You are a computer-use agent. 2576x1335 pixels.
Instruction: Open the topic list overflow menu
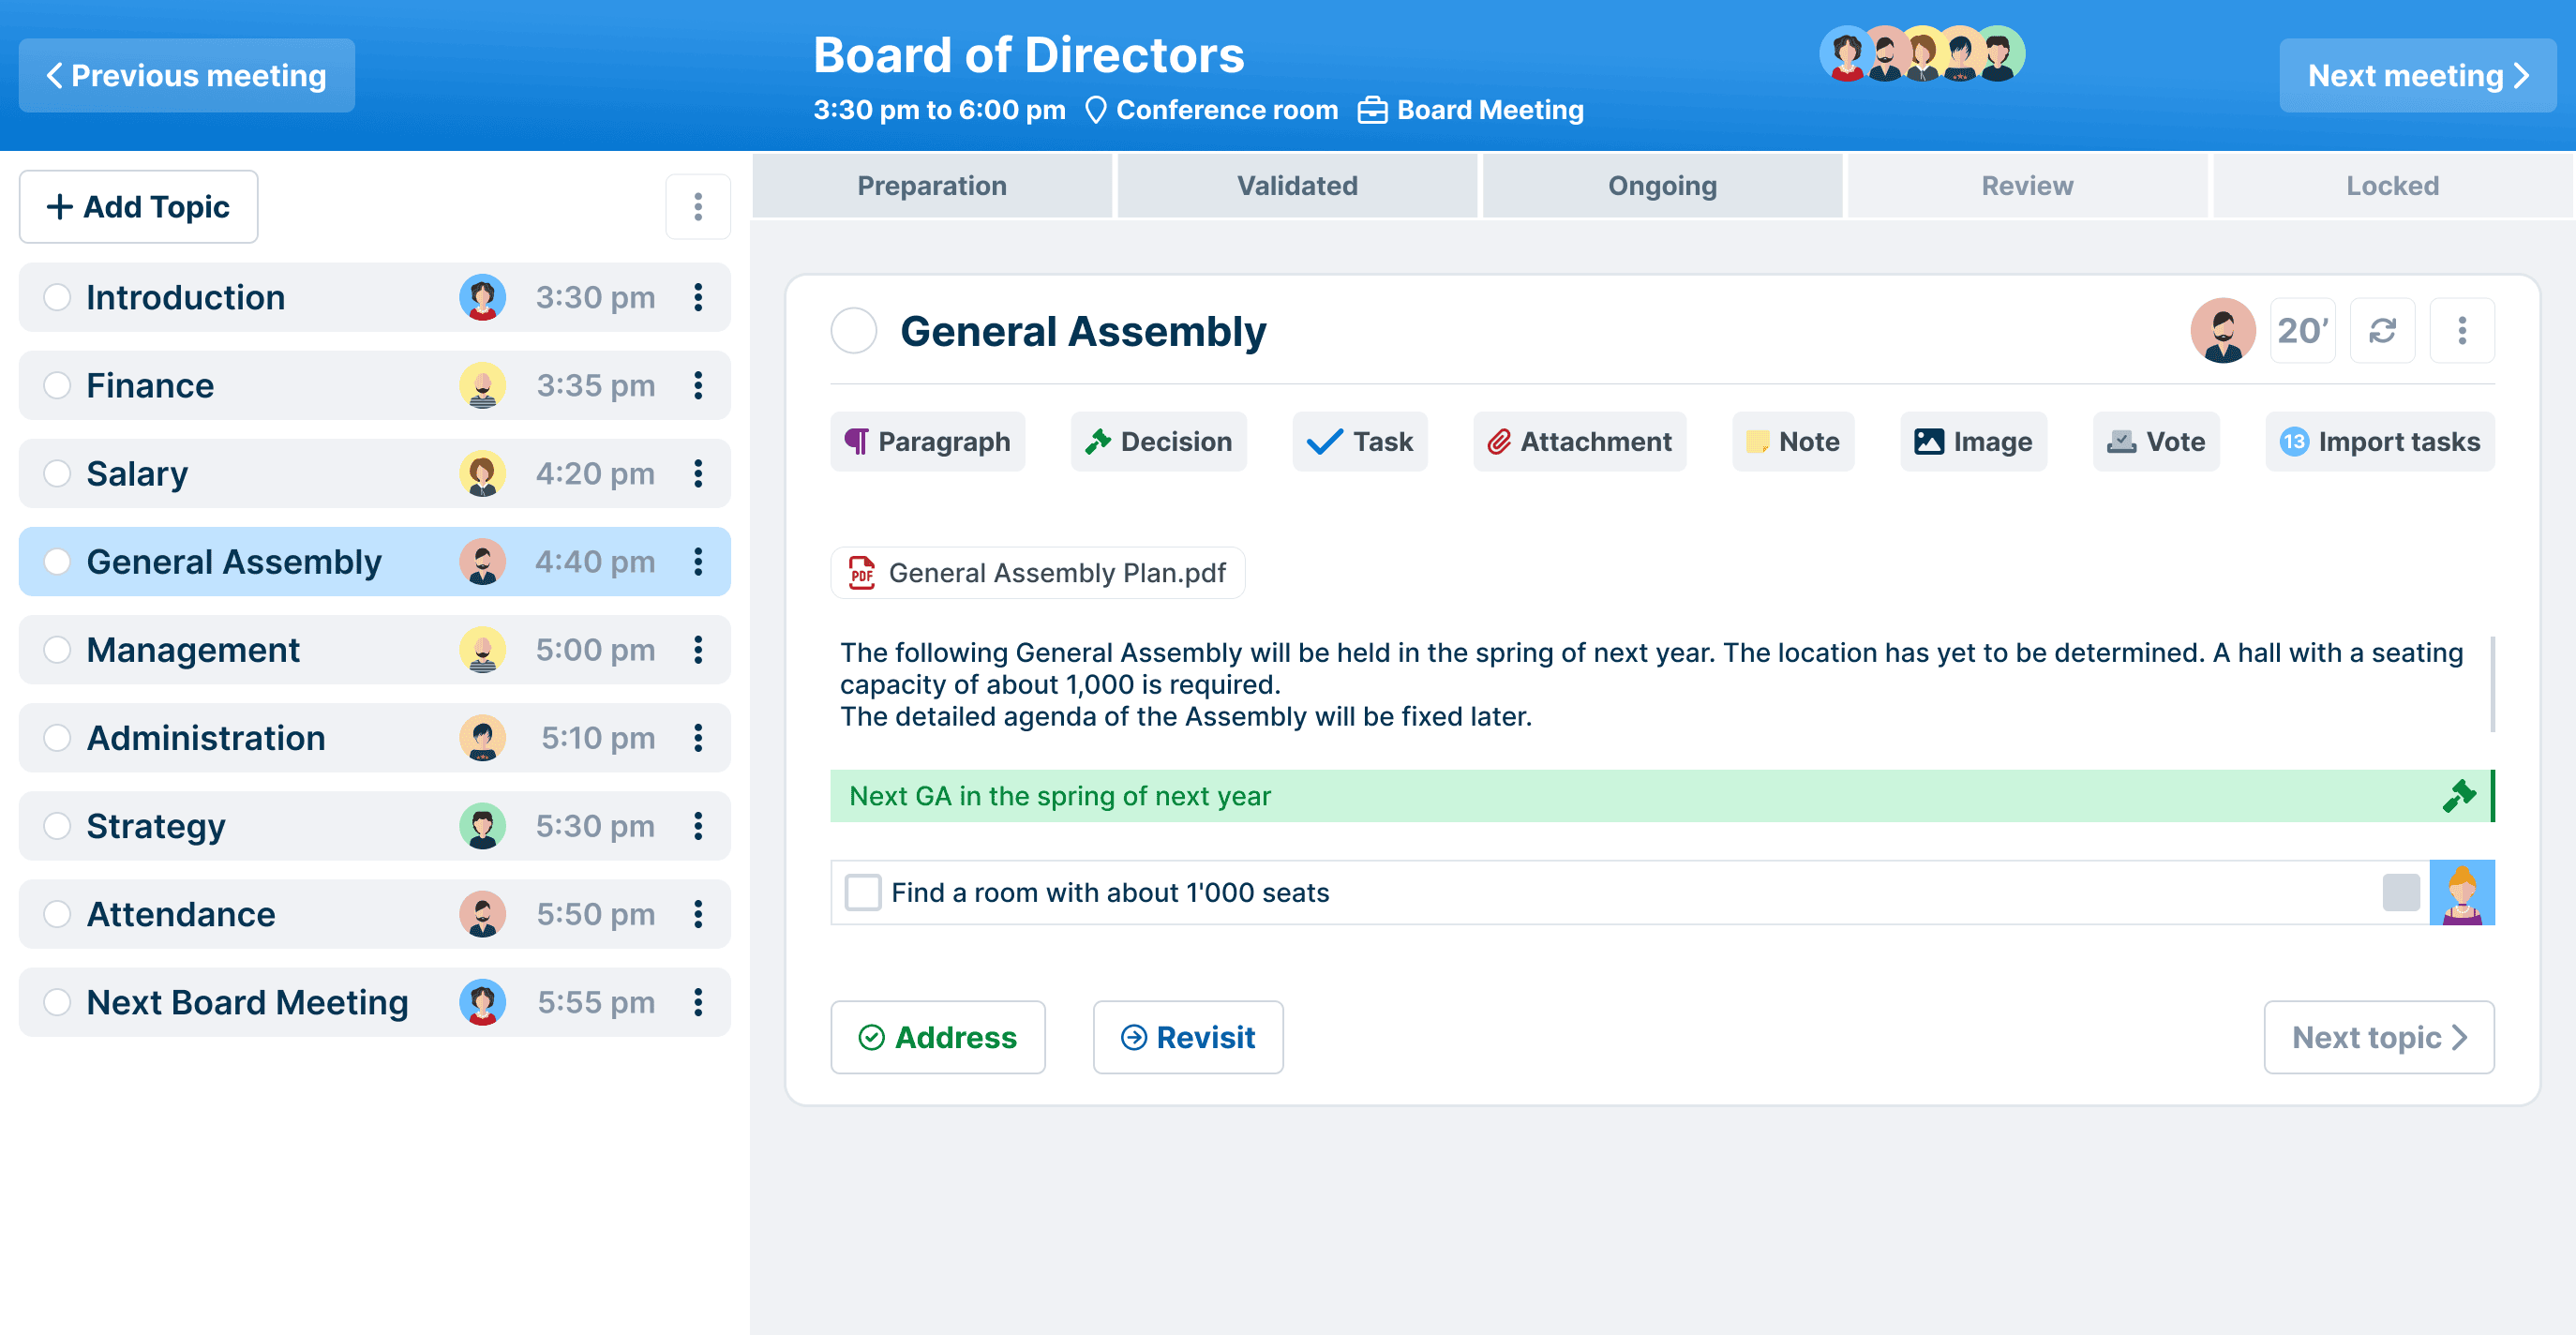pyautogui.click(x=698, y=206)
